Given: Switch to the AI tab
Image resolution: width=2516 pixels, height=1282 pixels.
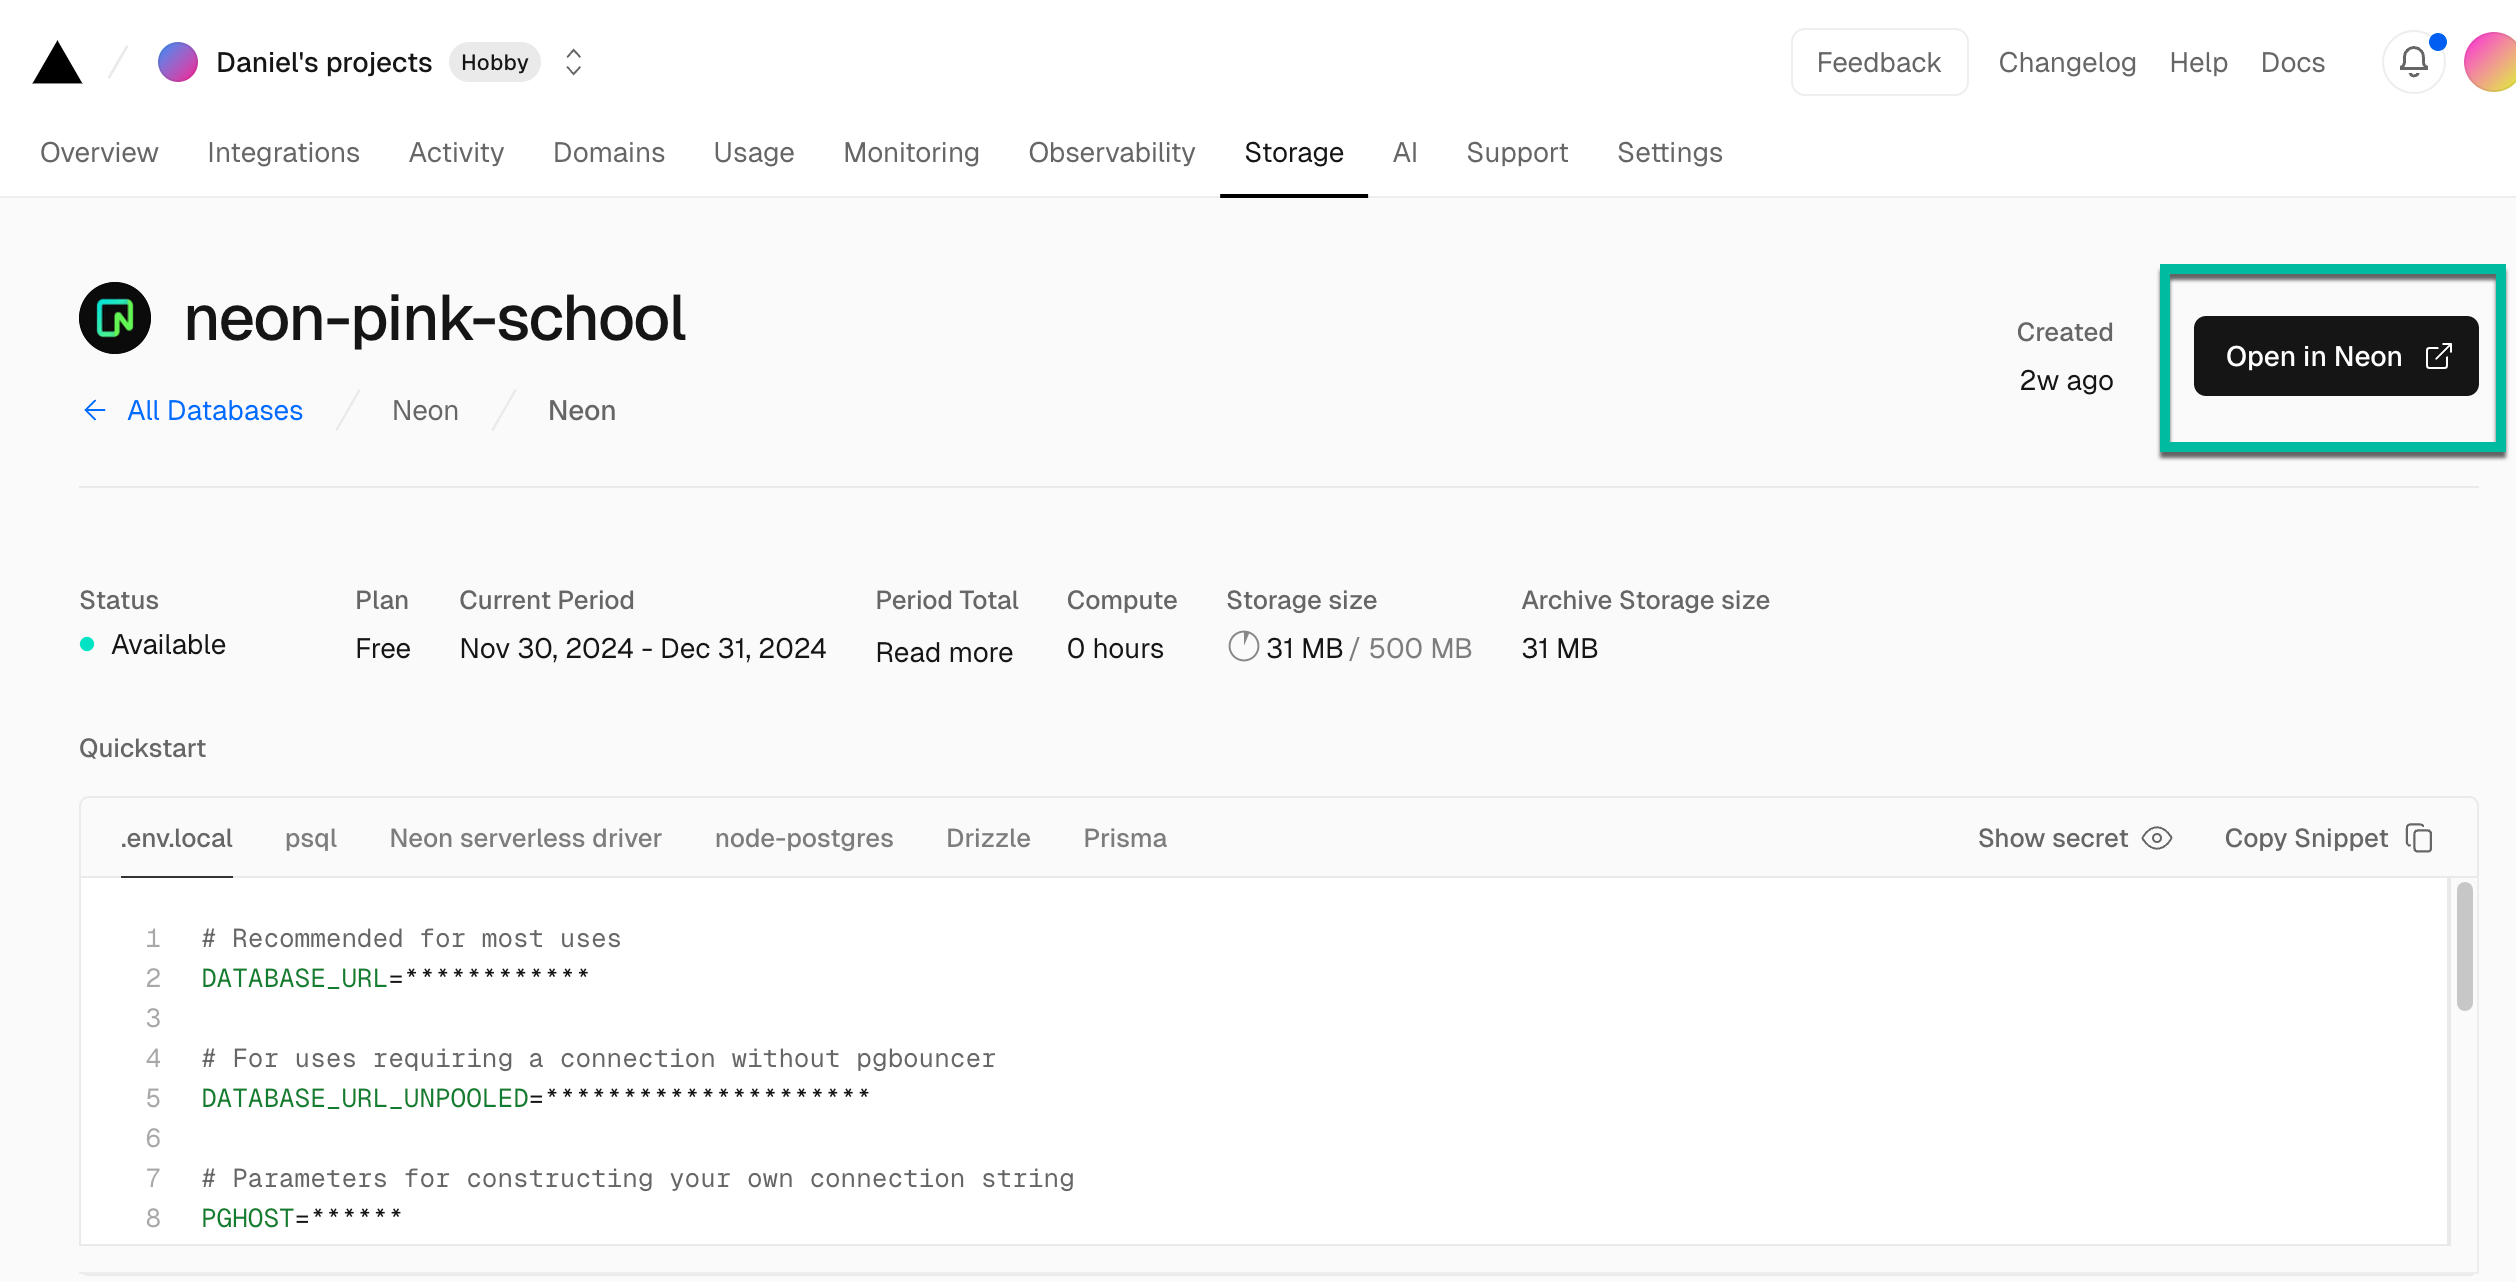Looking at the screenshot, I should coord(1404,152).
